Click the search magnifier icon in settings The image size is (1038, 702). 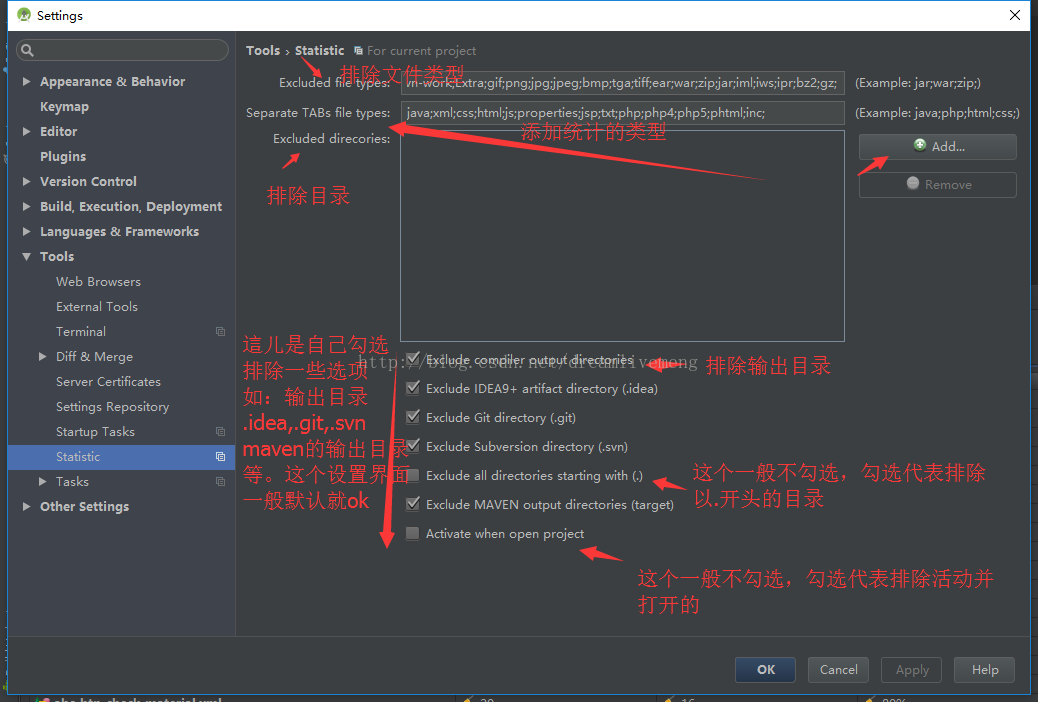coord(27,50)
